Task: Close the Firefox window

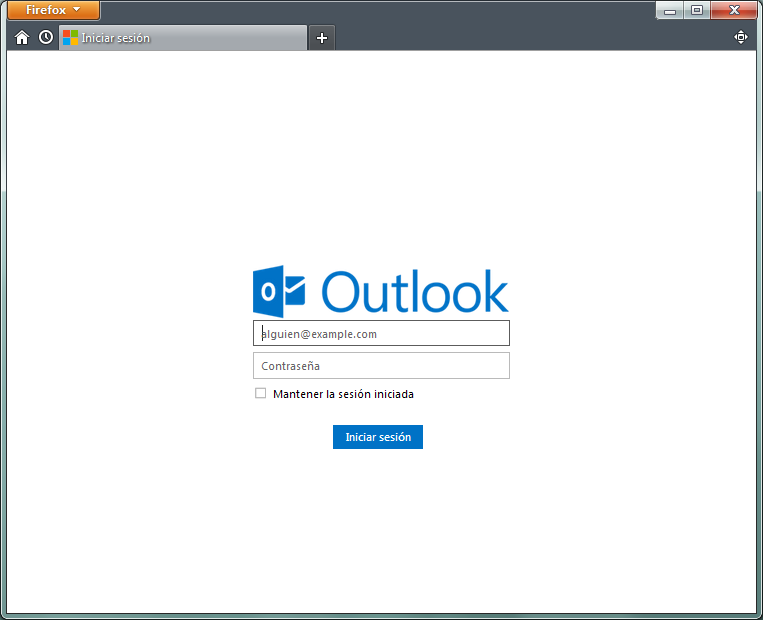Action: pos(734,10)
